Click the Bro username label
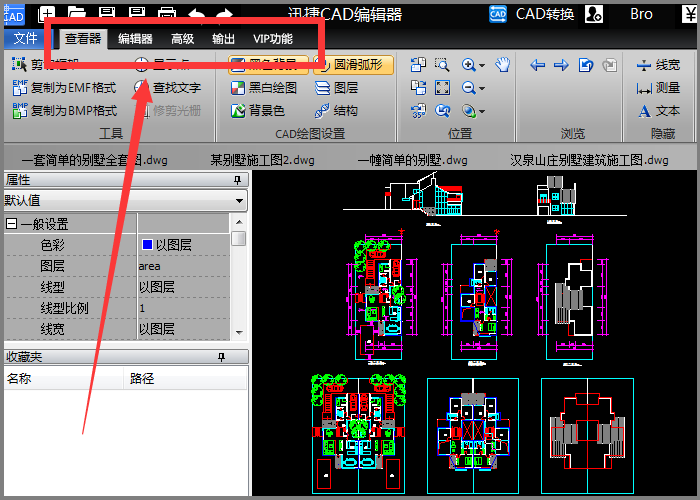This screenshot has width=700, height=500. point(641,14)
